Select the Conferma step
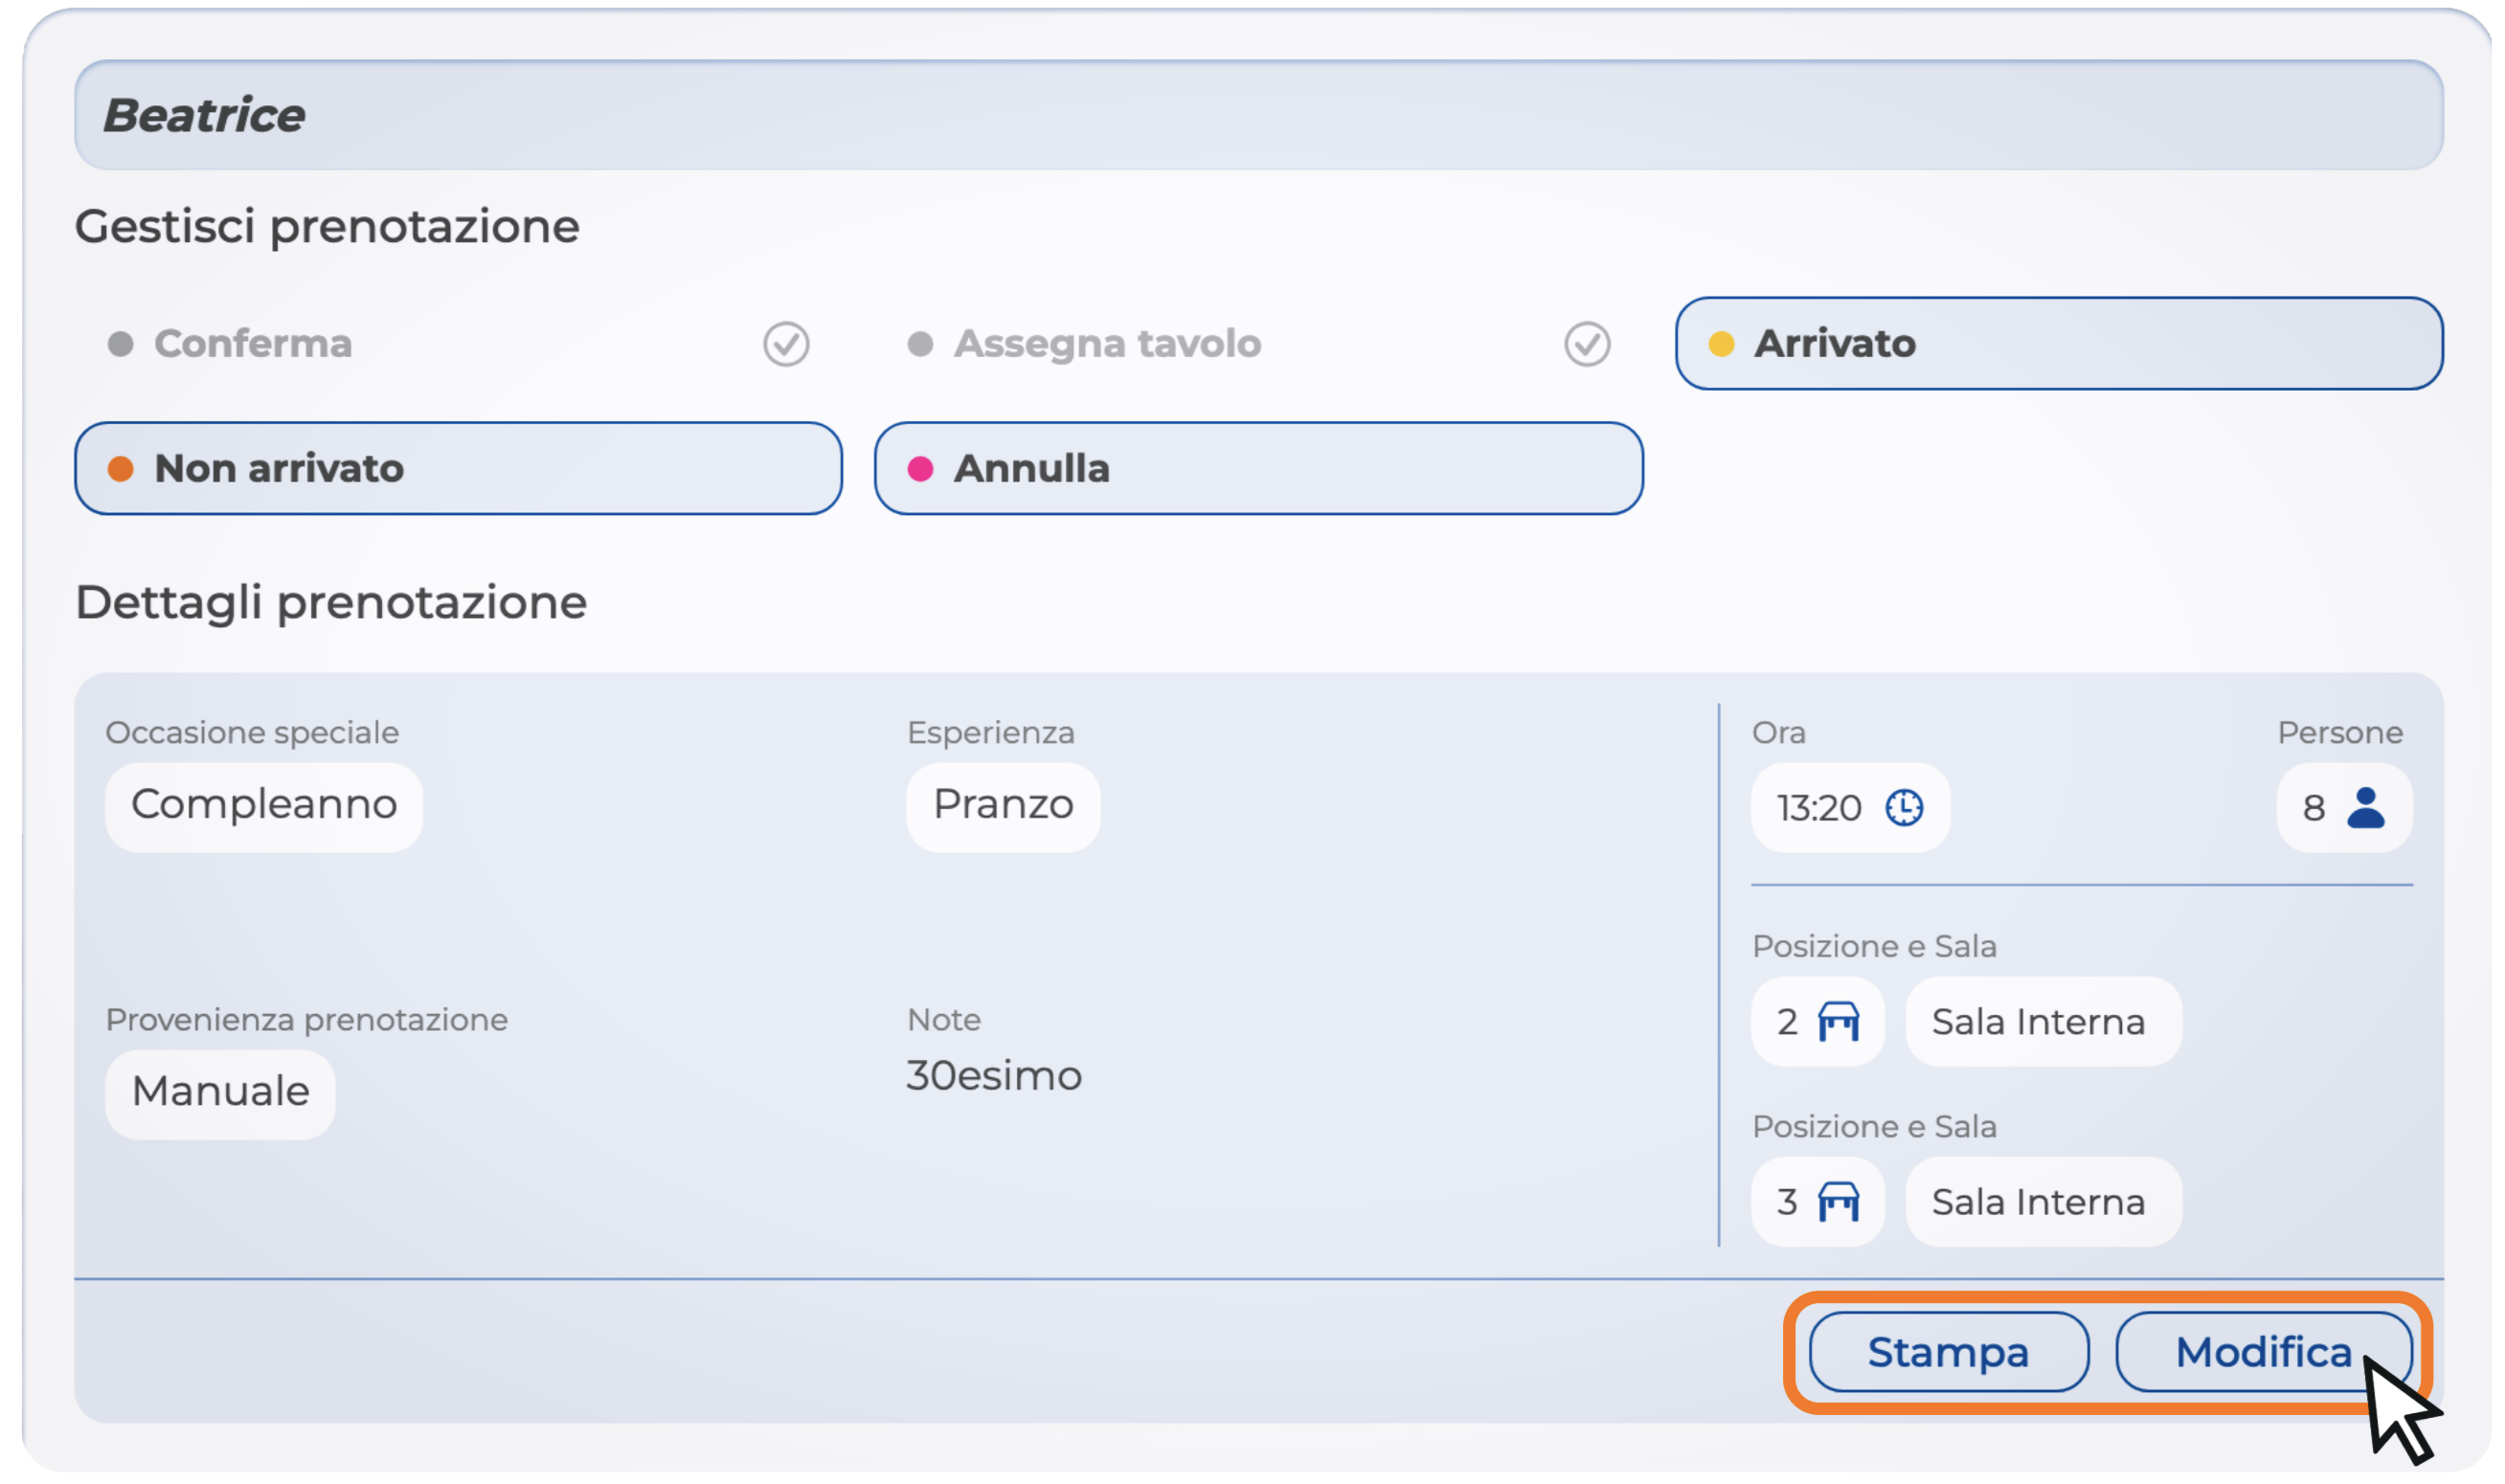The image size is (2505, 1484). [253, 344]
